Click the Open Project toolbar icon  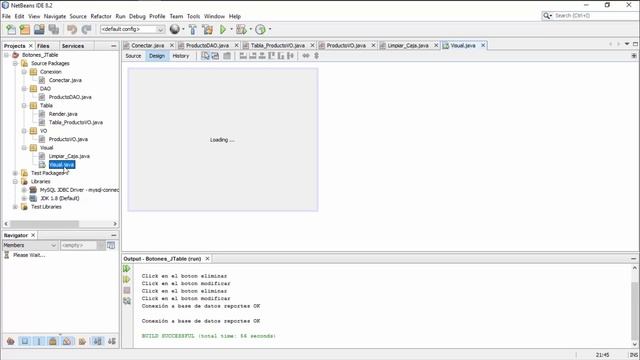39,29
